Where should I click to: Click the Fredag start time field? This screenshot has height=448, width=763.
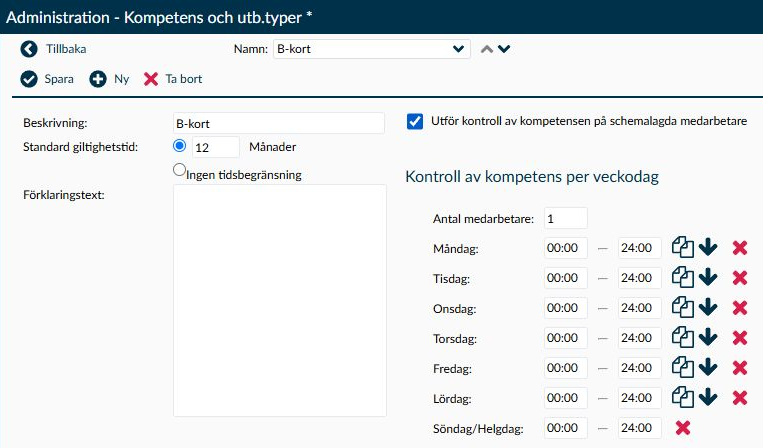[565, 368]
